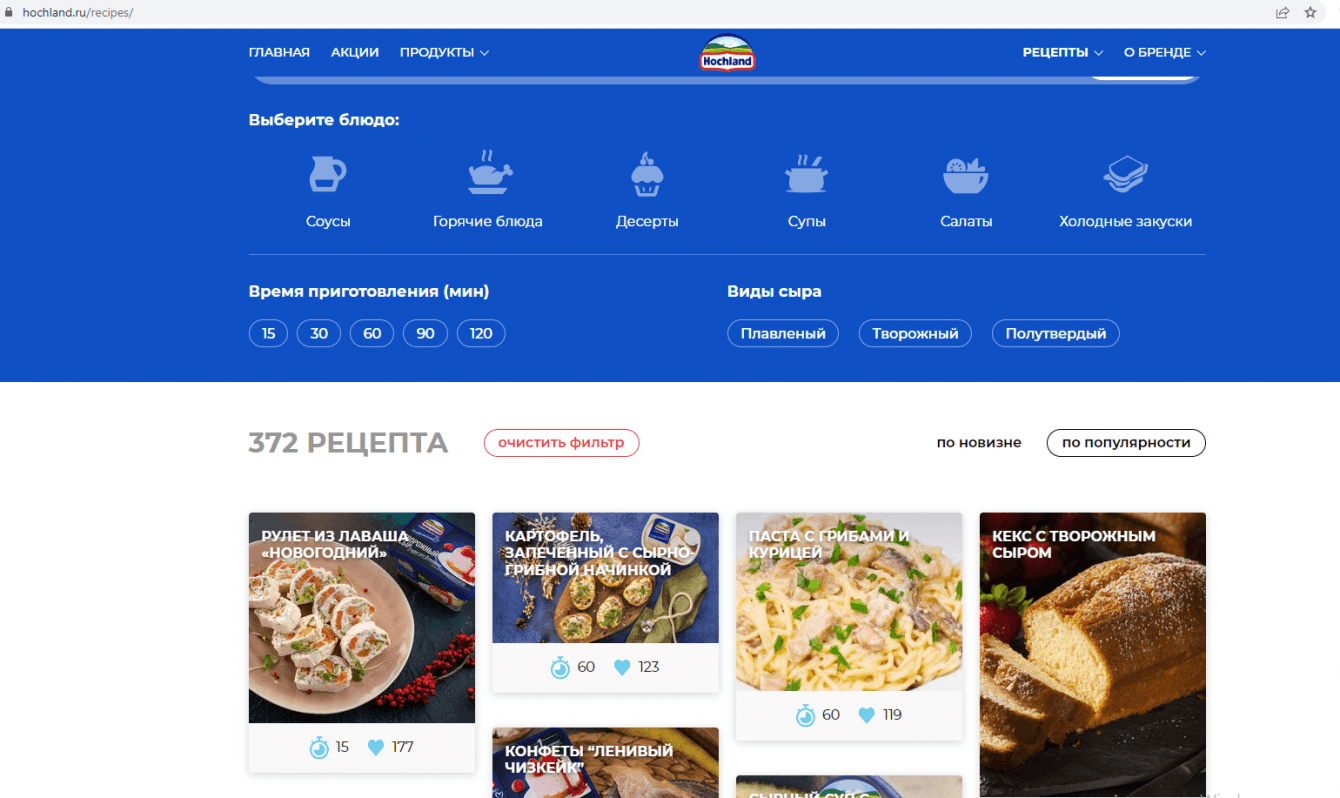Click the browser bookmark star icon

tap(1310, 13)
